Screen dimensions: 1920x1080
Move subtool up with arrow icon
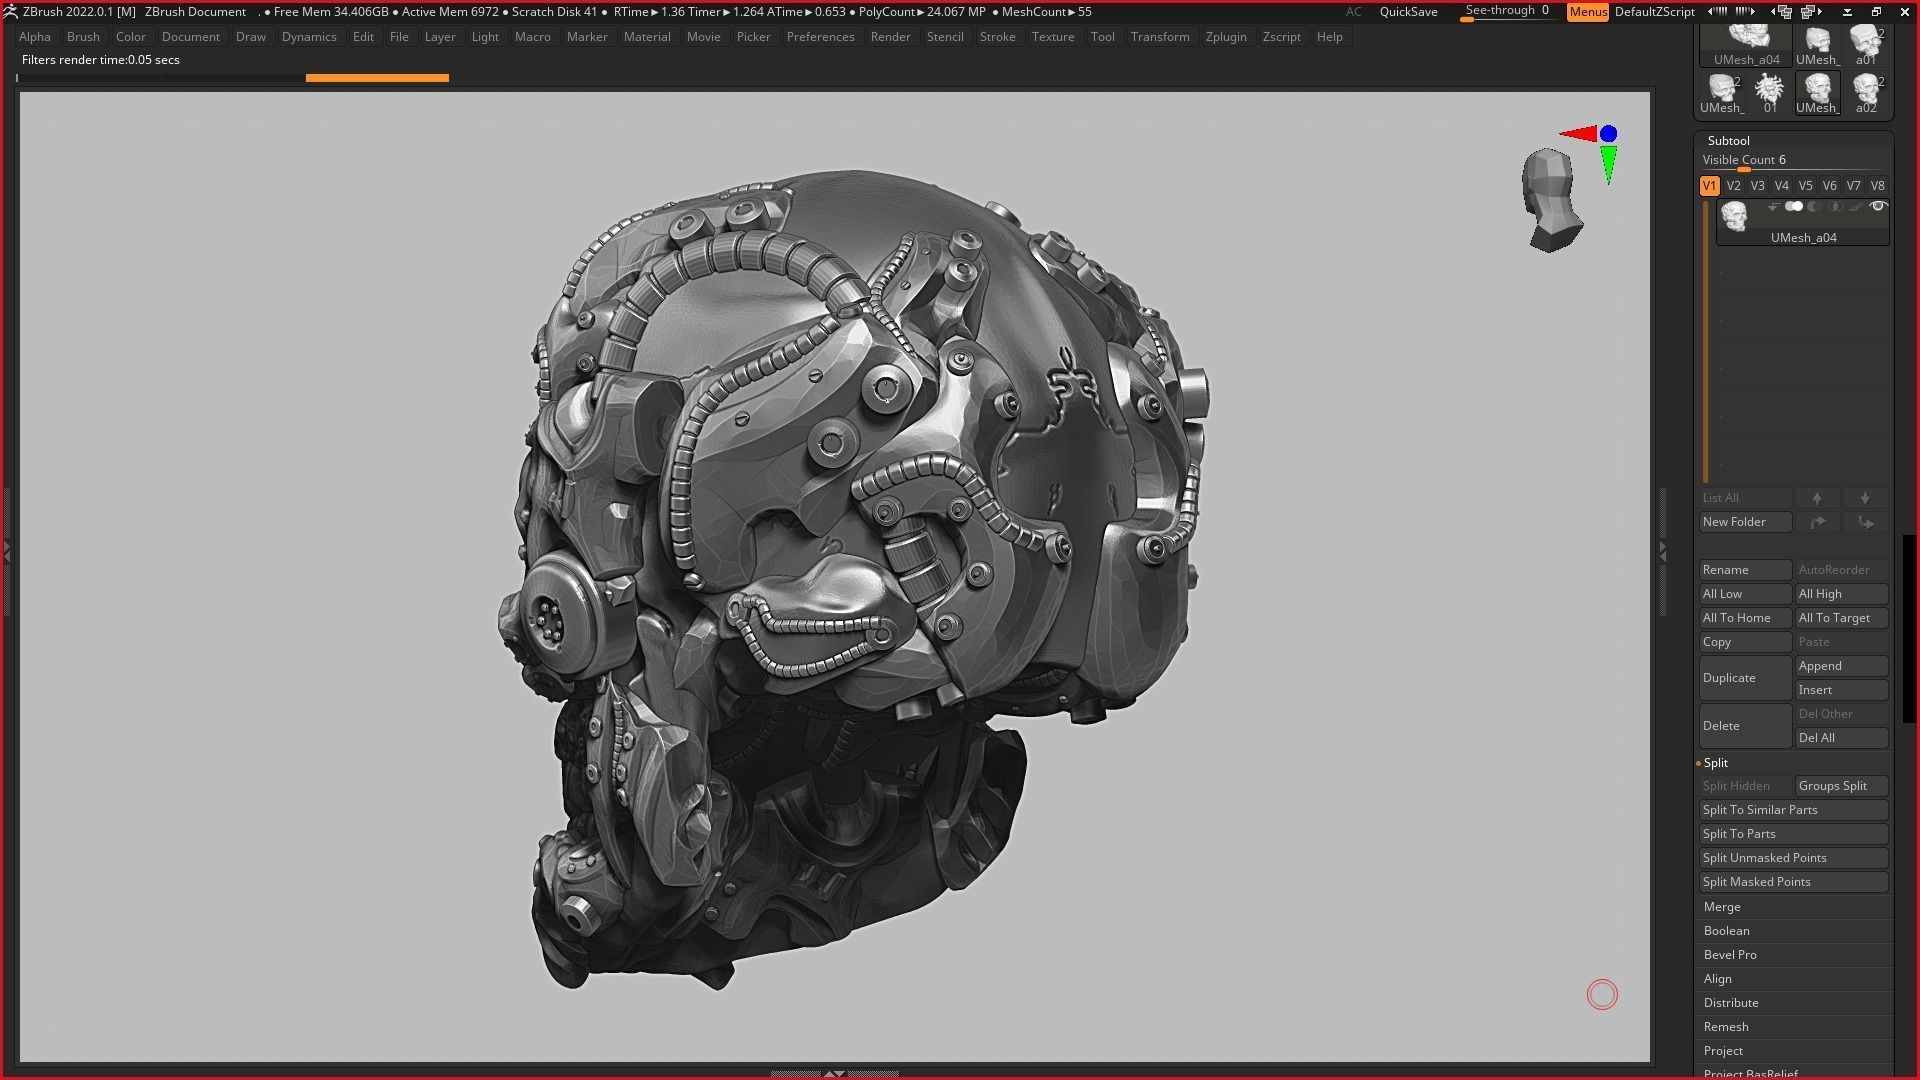point(1817,498)
